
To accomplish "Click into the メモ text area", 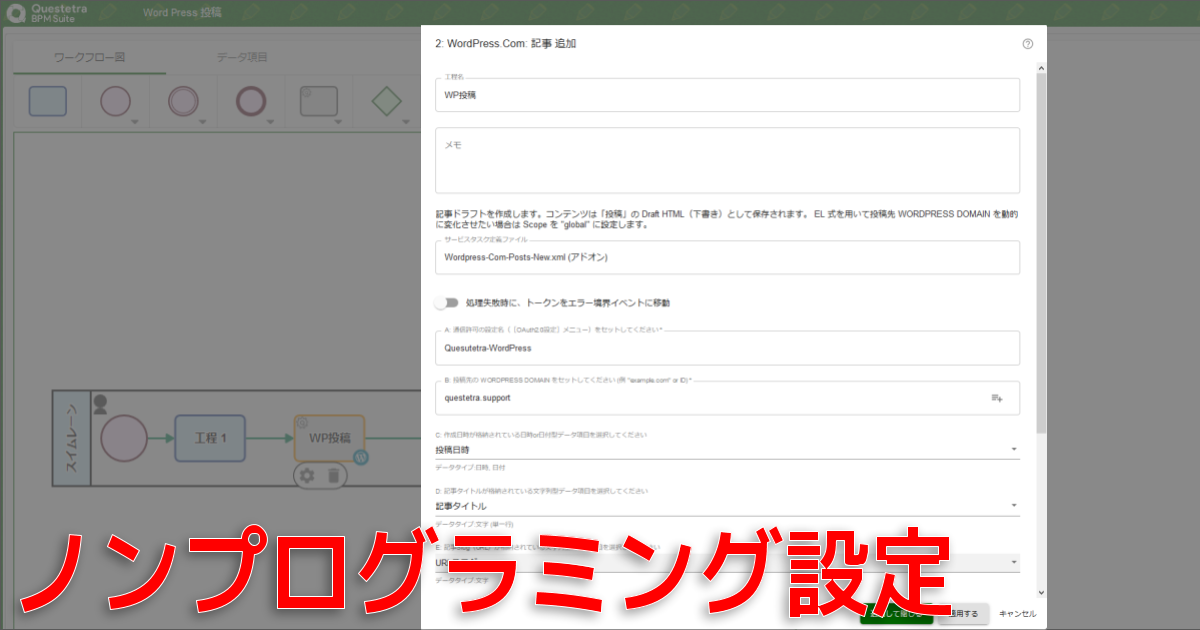I will point(727,160).
